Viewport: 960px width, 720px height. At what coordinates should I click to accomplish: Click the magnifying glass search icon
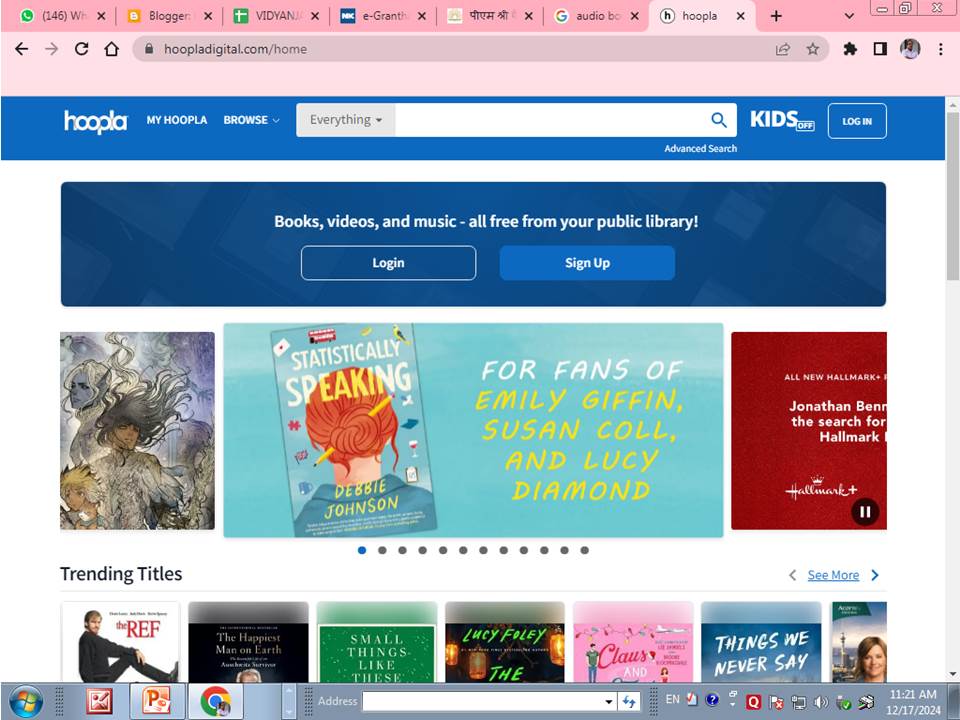pos(718,120)
